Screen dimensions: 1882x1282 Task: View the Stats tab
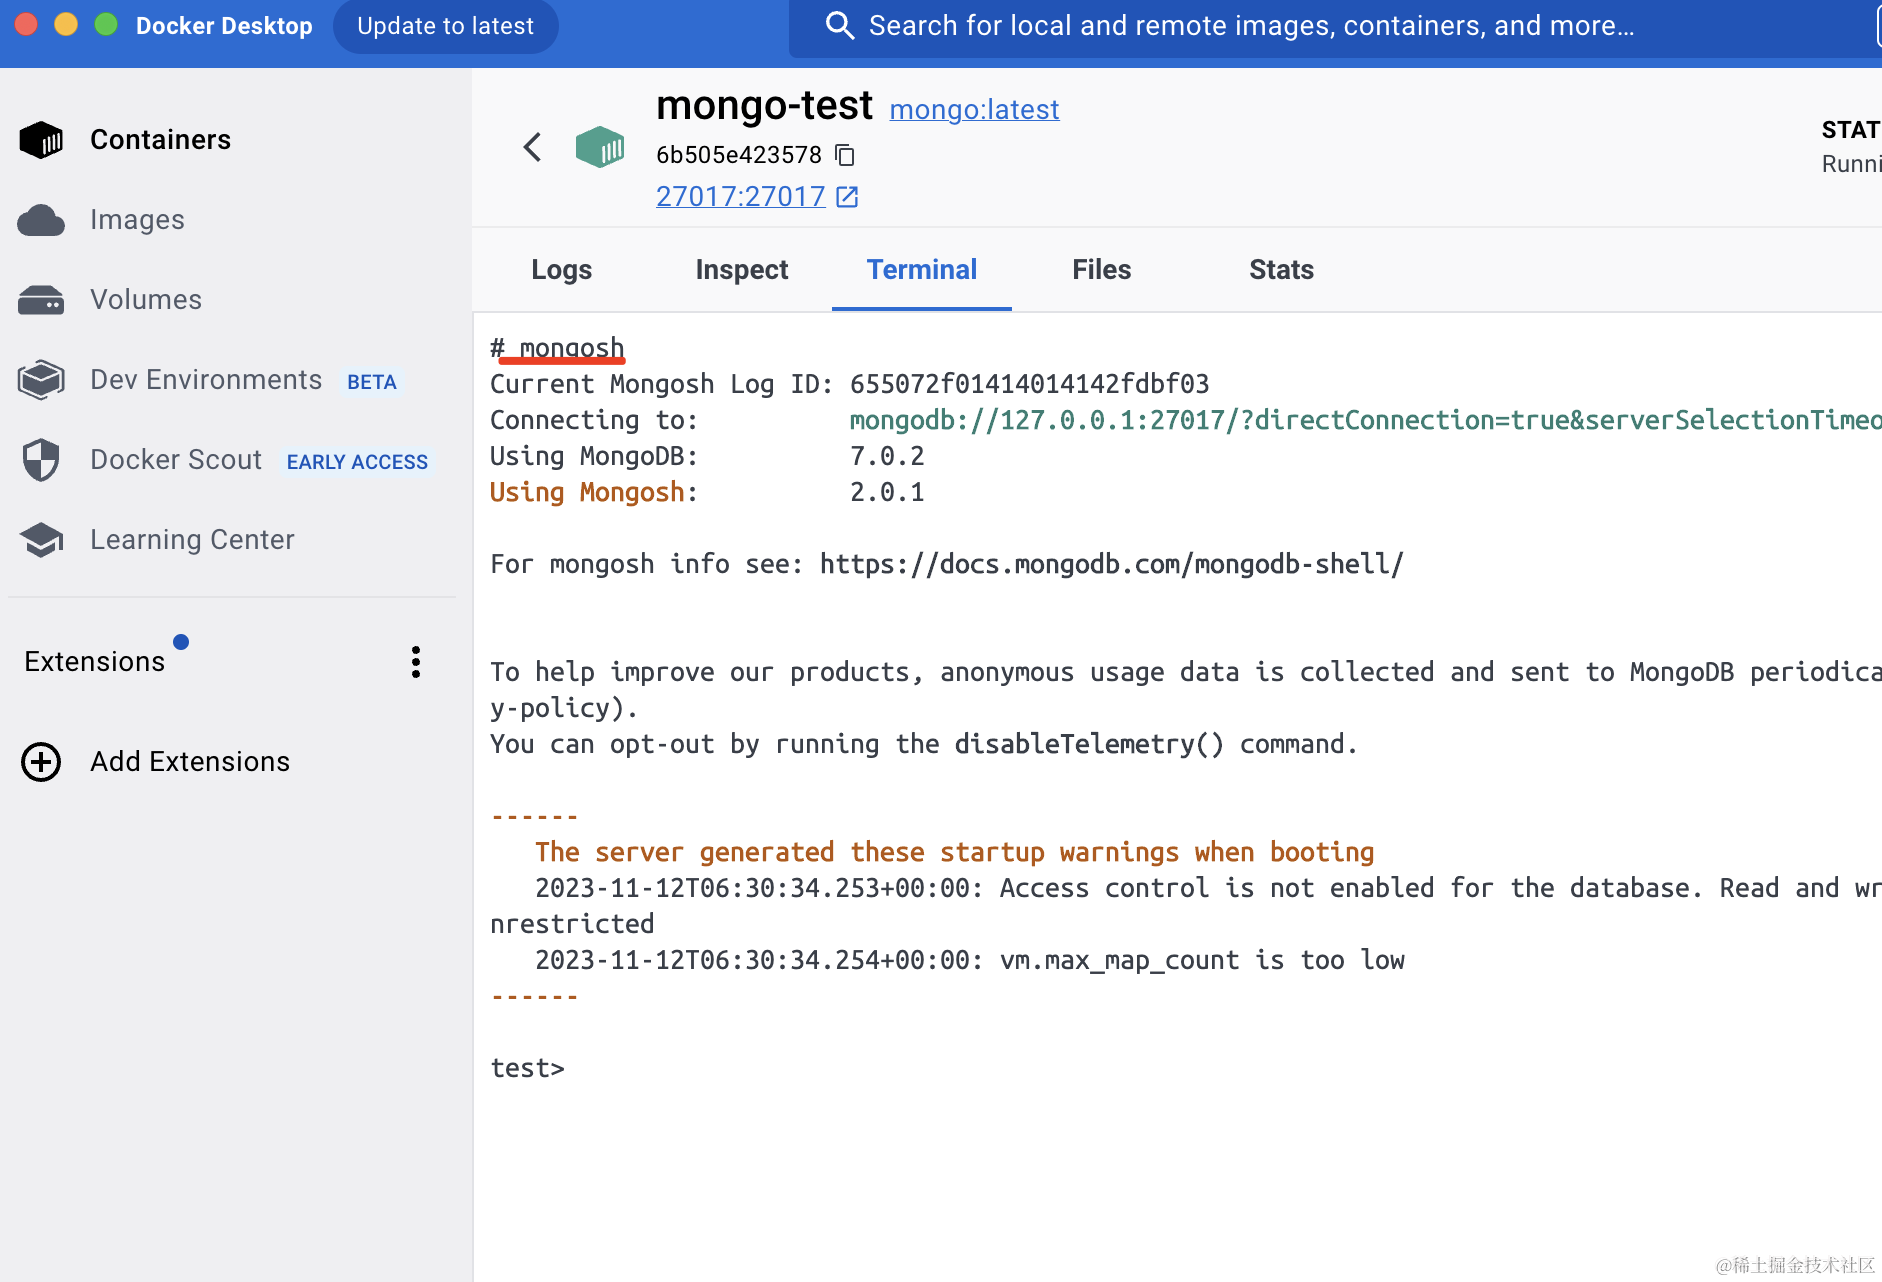[1281, 270]
